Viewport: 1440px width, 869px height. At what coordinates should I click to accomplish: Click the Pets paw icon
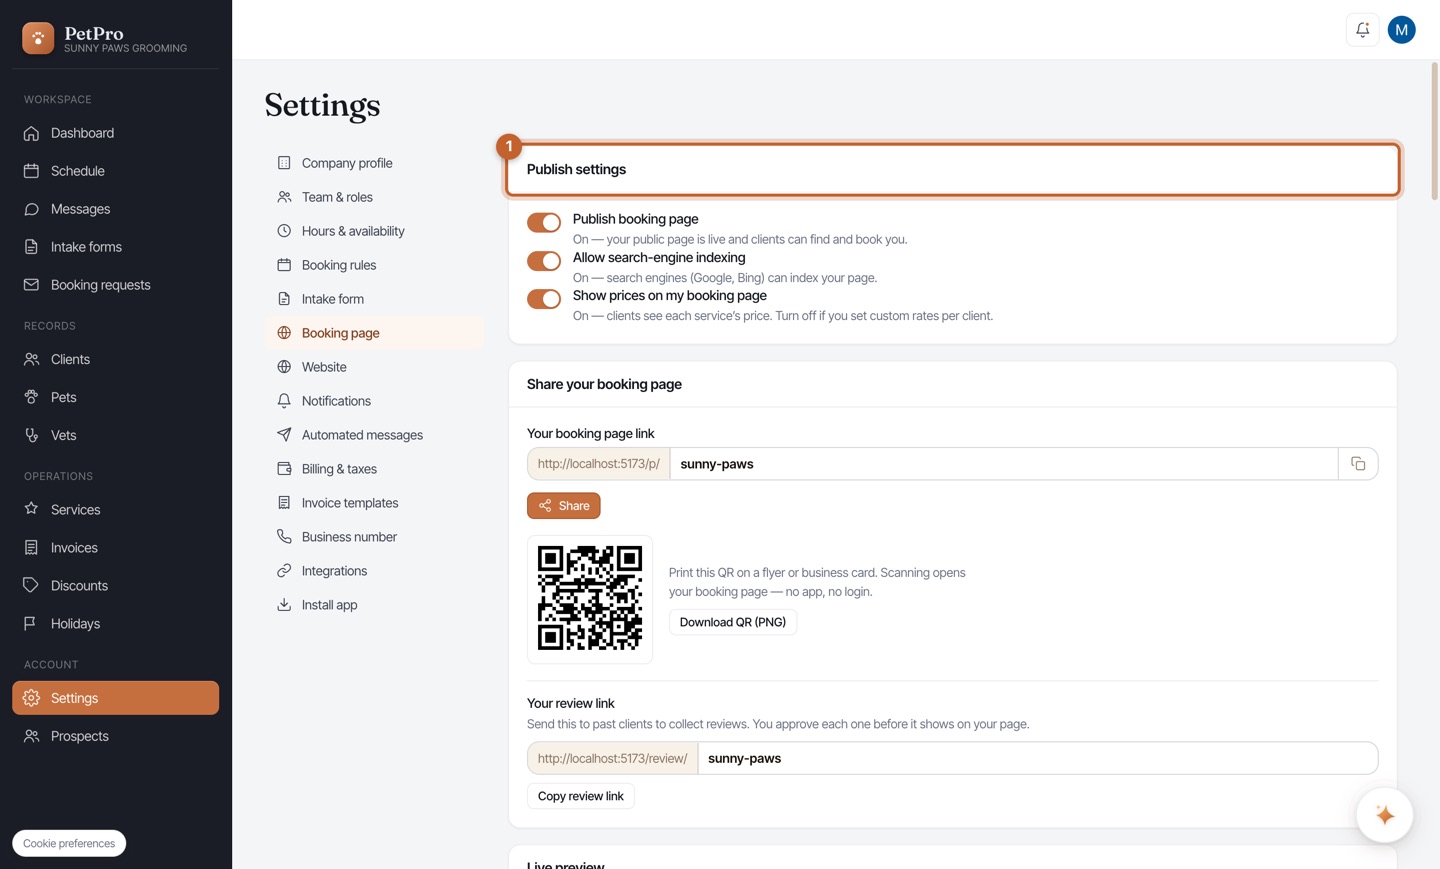click(x=31, y=397)
